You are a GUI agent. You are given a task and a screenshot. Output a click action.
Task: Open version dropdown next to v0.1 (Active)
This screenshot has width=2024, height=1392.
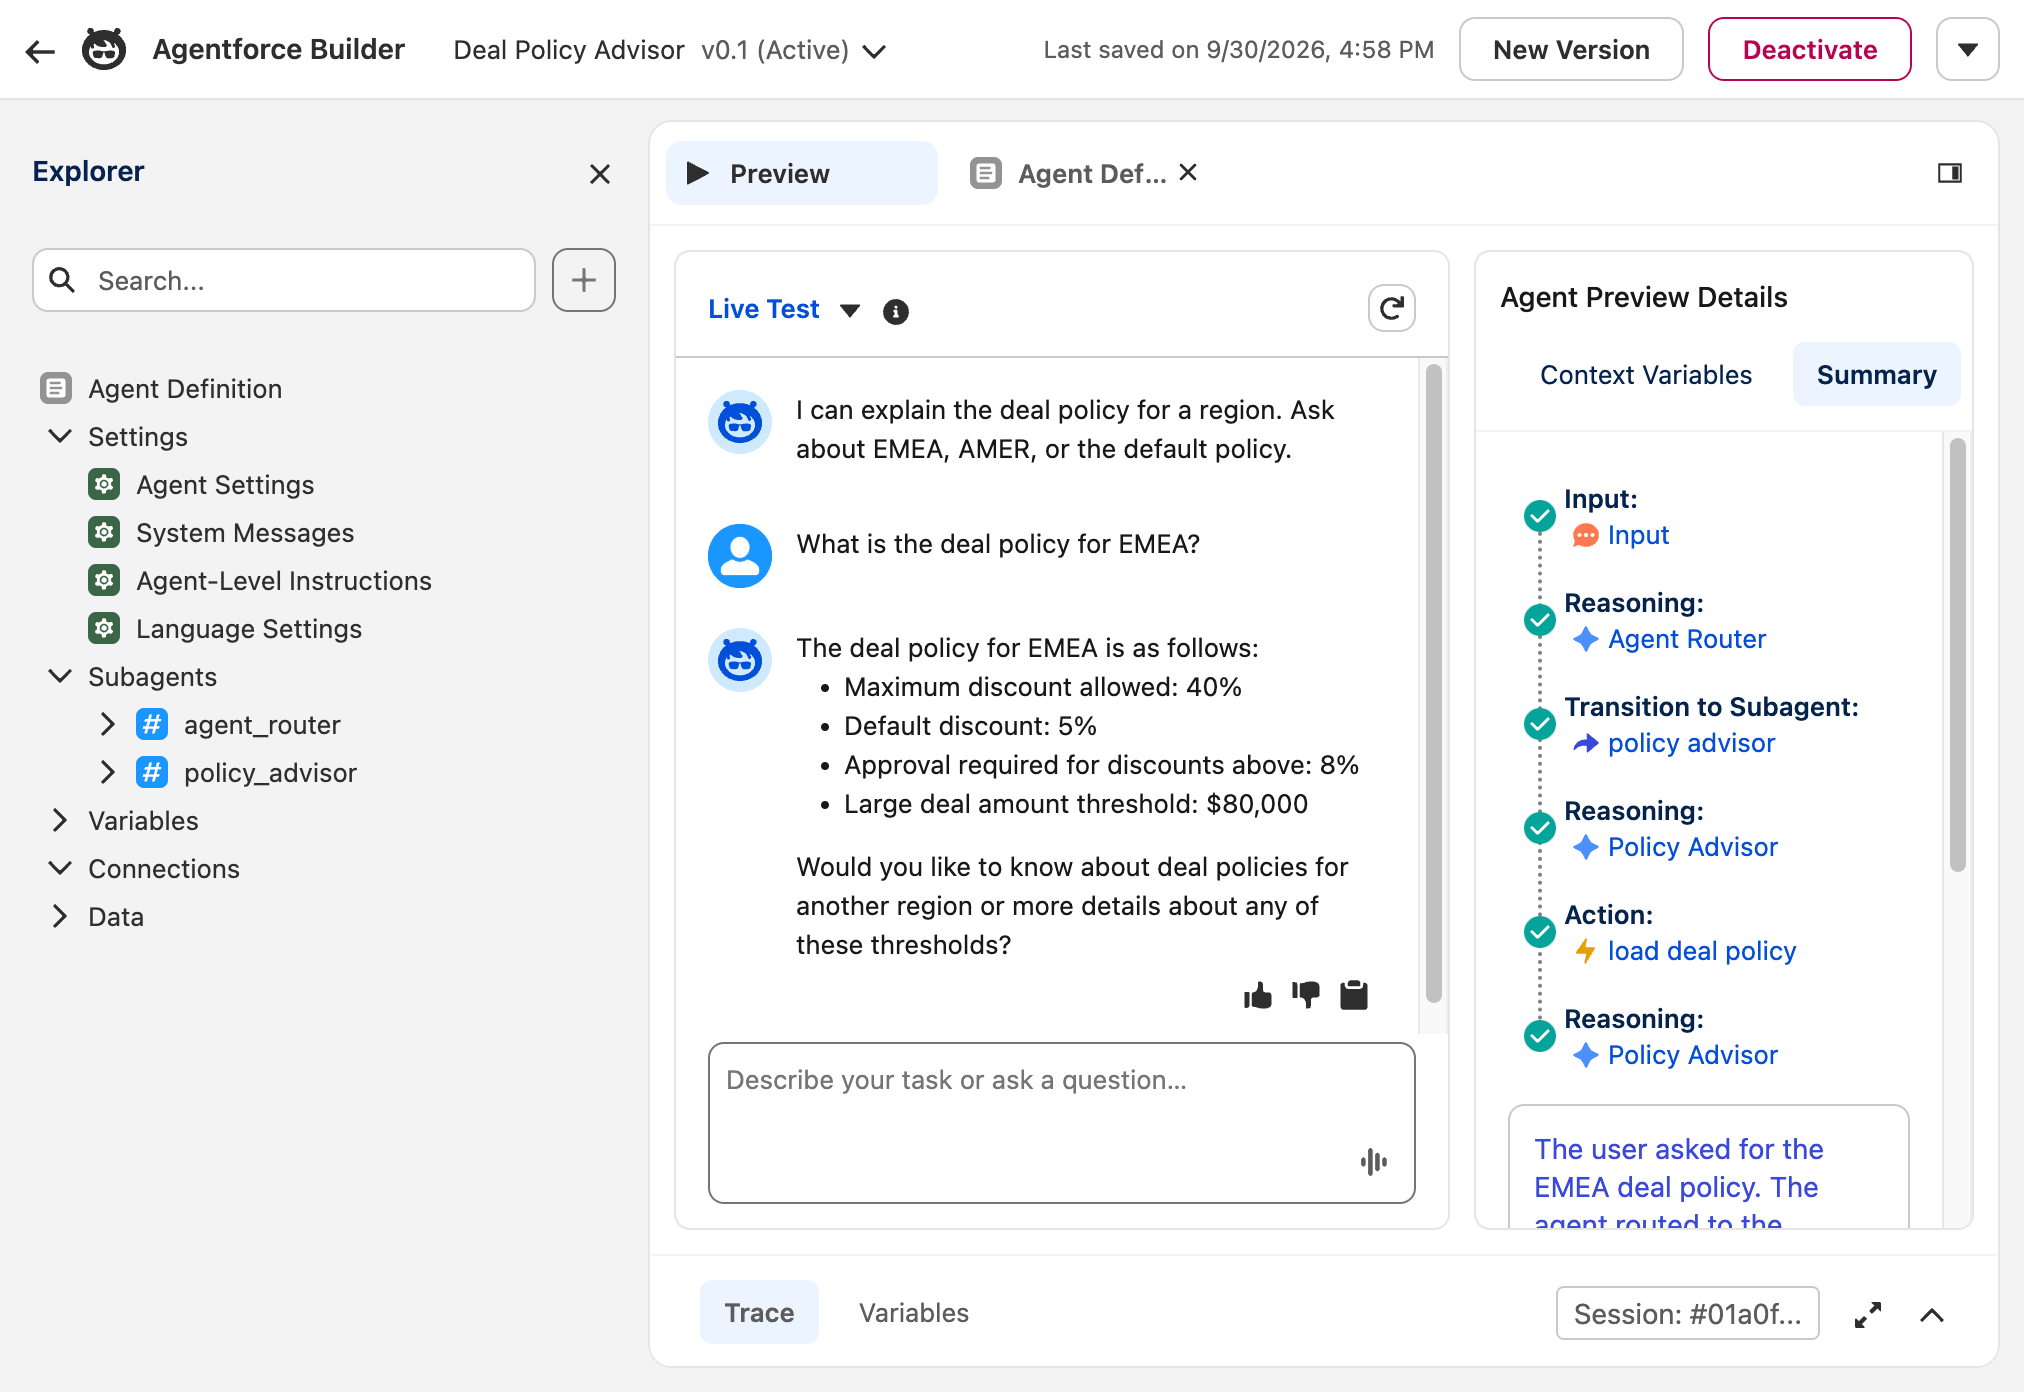click(874, 51)
